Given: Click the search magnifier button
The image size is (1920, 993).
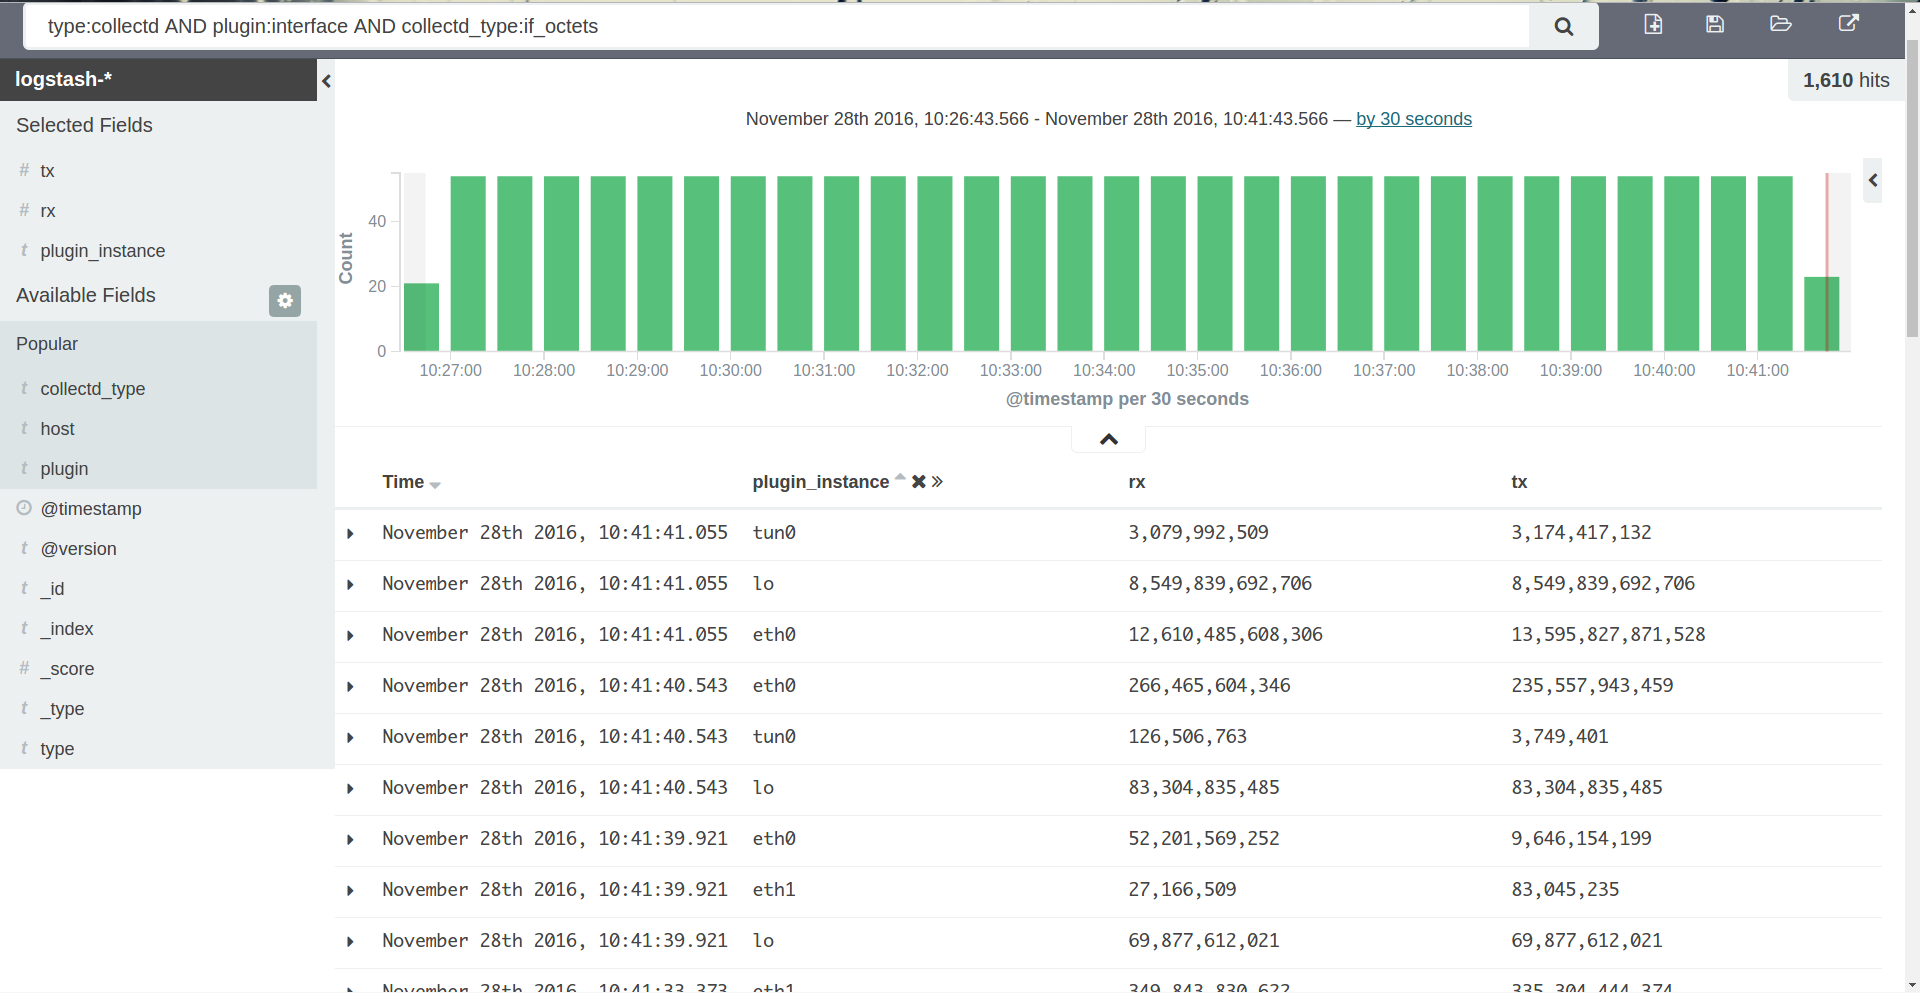Looking at the screenshot, I should click(1563, 27).
